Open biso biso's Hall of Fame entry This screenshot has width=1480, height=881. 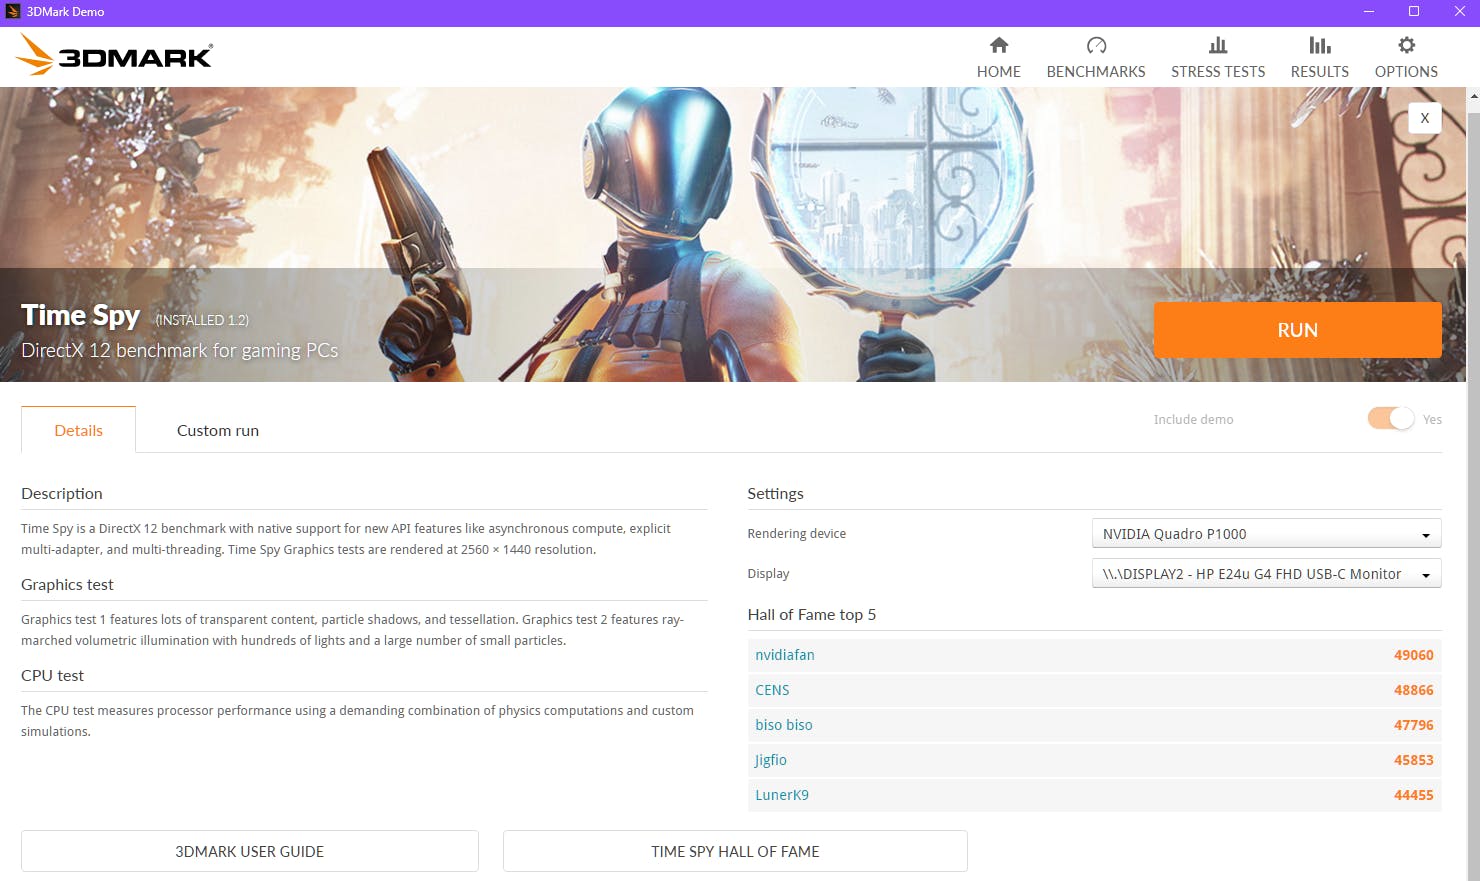tap(784, 725)
